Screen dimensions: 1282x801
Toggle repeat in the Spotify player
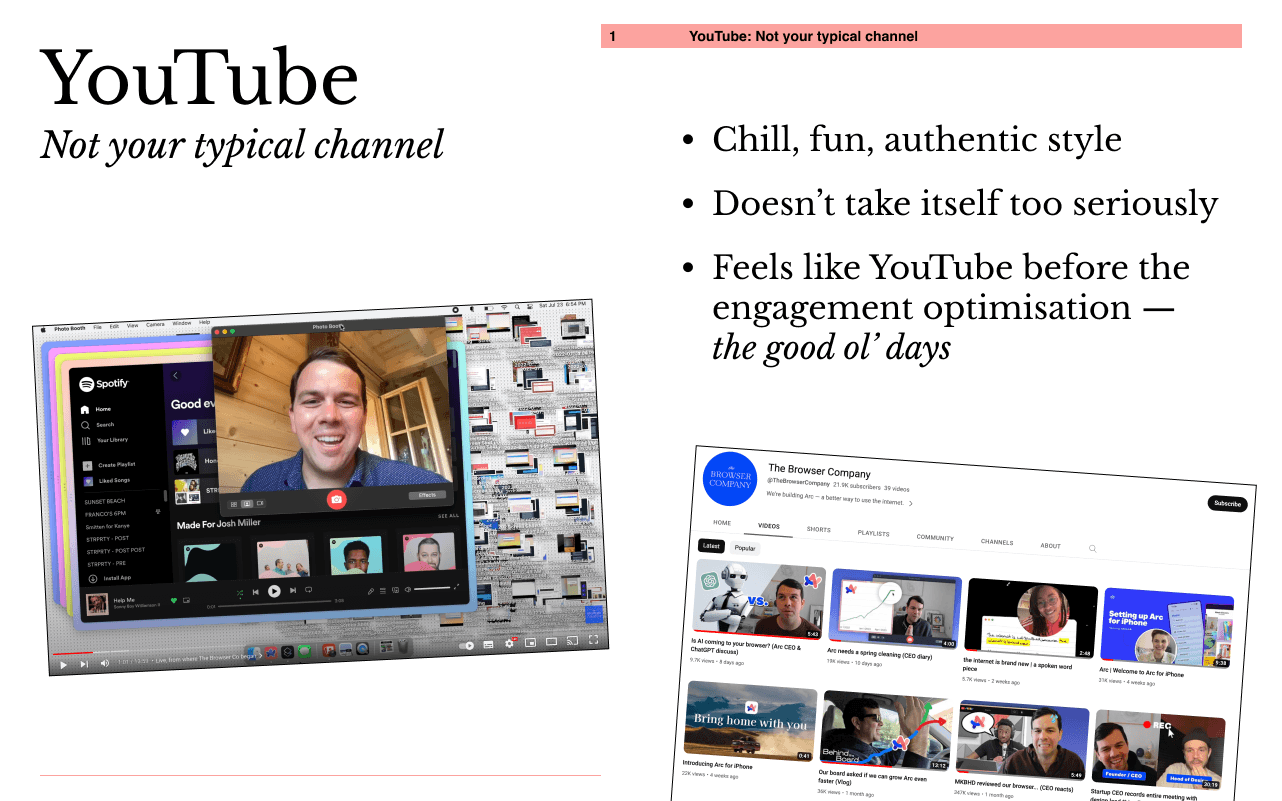[308, 589]
